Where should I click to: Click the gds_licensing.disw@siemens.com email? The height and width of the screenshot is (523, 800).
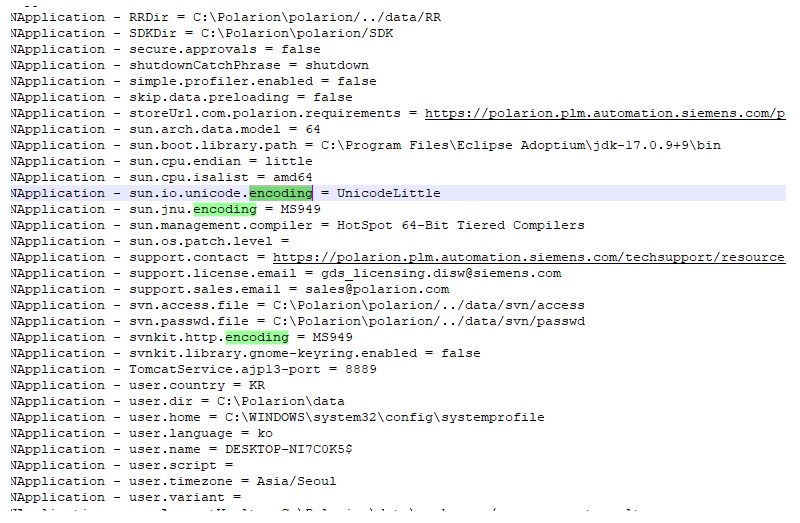[x=440, y=273]
